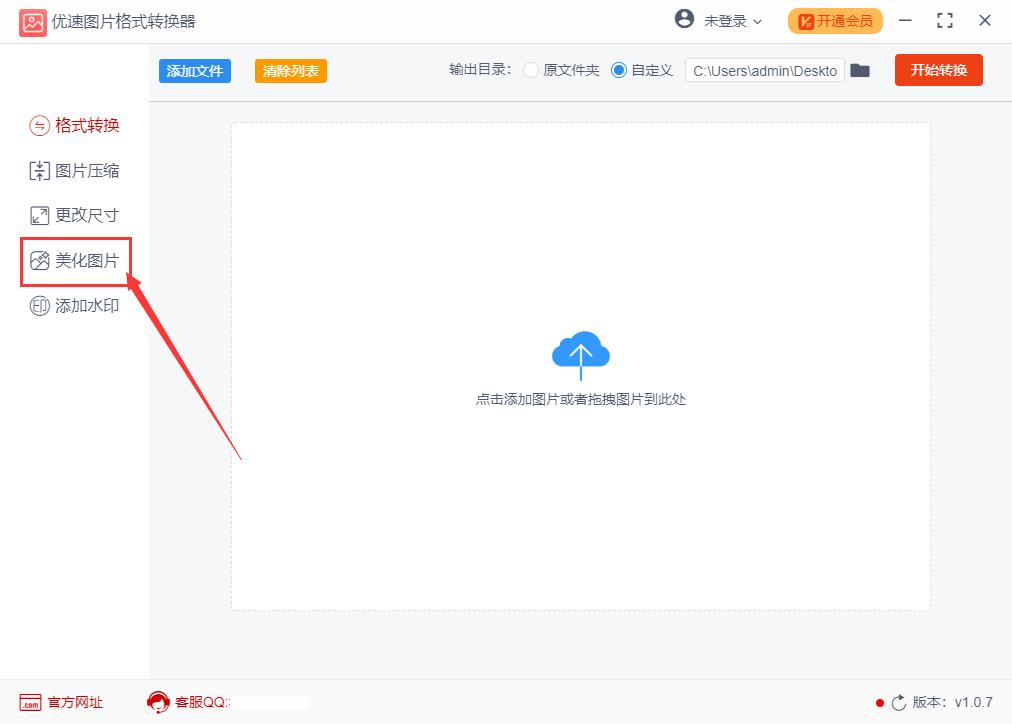Contact support via 客服QQ
Image resolution: width=1012 pixels, height=724 pixels.
point(200,702)
